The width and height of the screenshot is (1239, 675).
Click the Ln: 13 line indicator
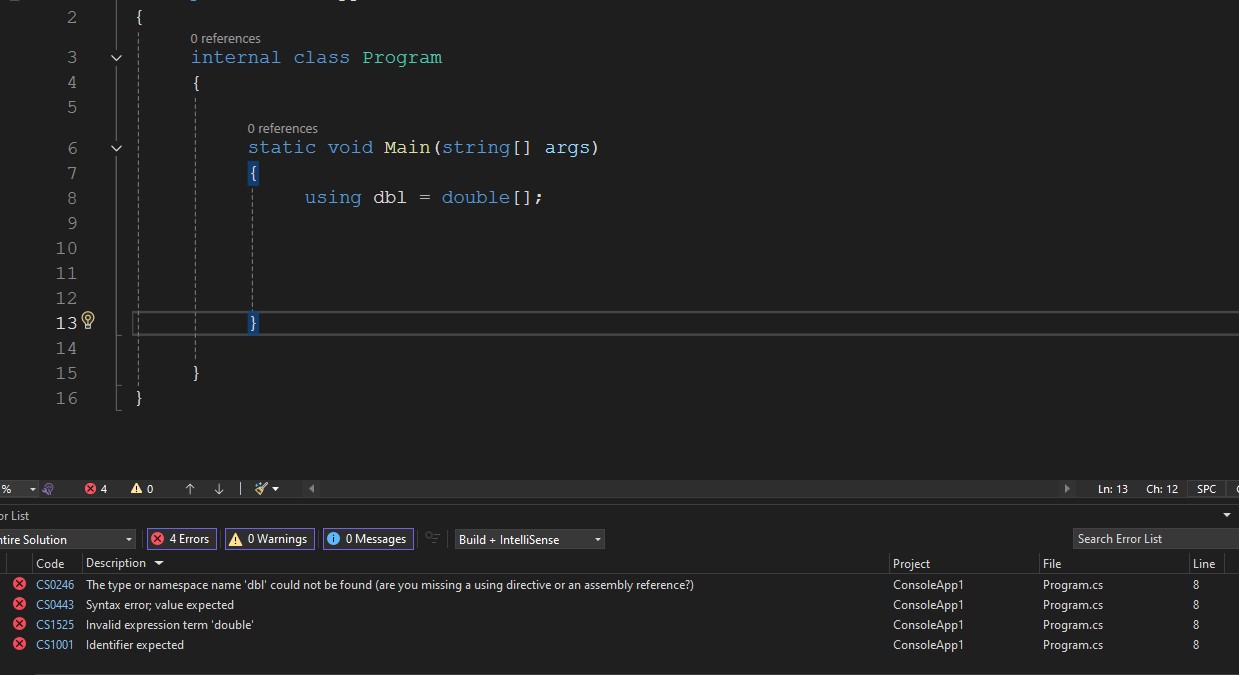[1113, 489]
